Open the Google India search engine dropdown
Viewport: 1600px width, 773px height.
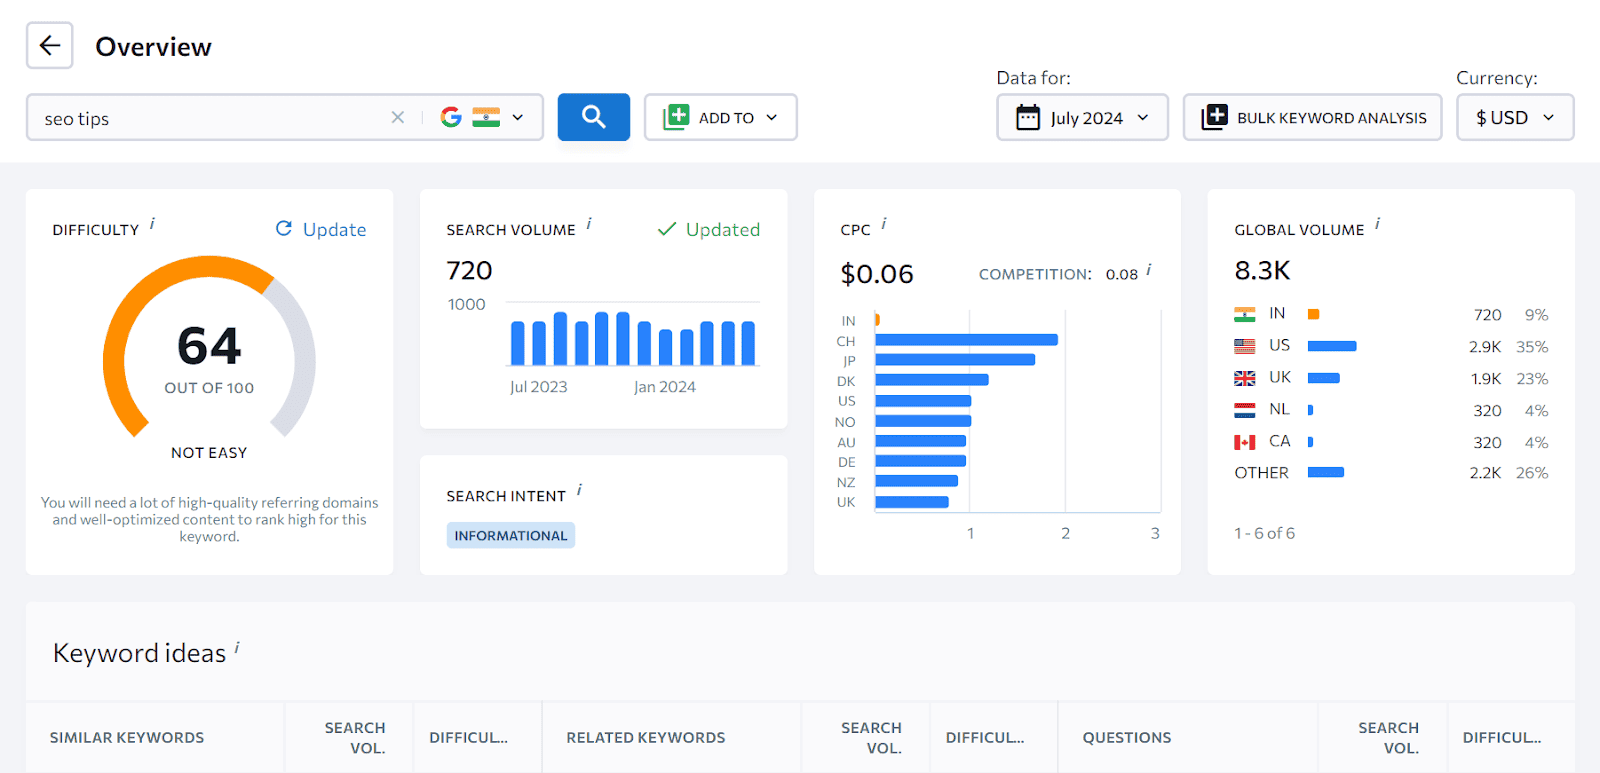pyautogui.click(x=483, y=118)
